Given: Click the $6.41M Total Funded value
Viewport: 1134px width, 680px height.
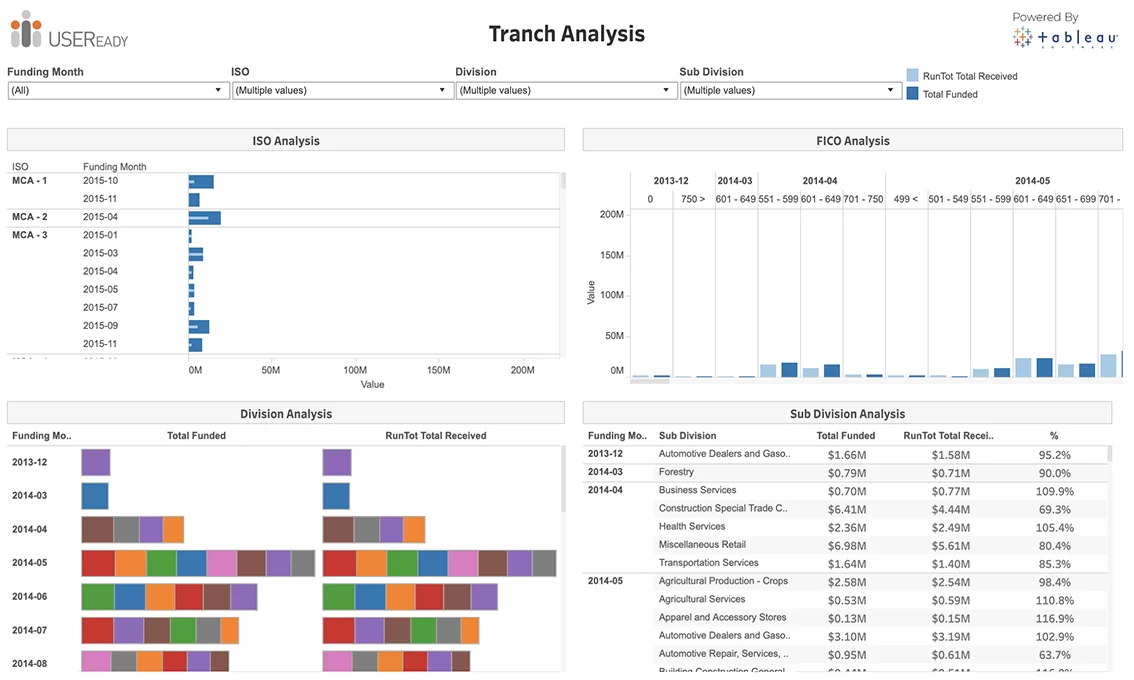Looking at the screenshot, I should pos(846,509).
